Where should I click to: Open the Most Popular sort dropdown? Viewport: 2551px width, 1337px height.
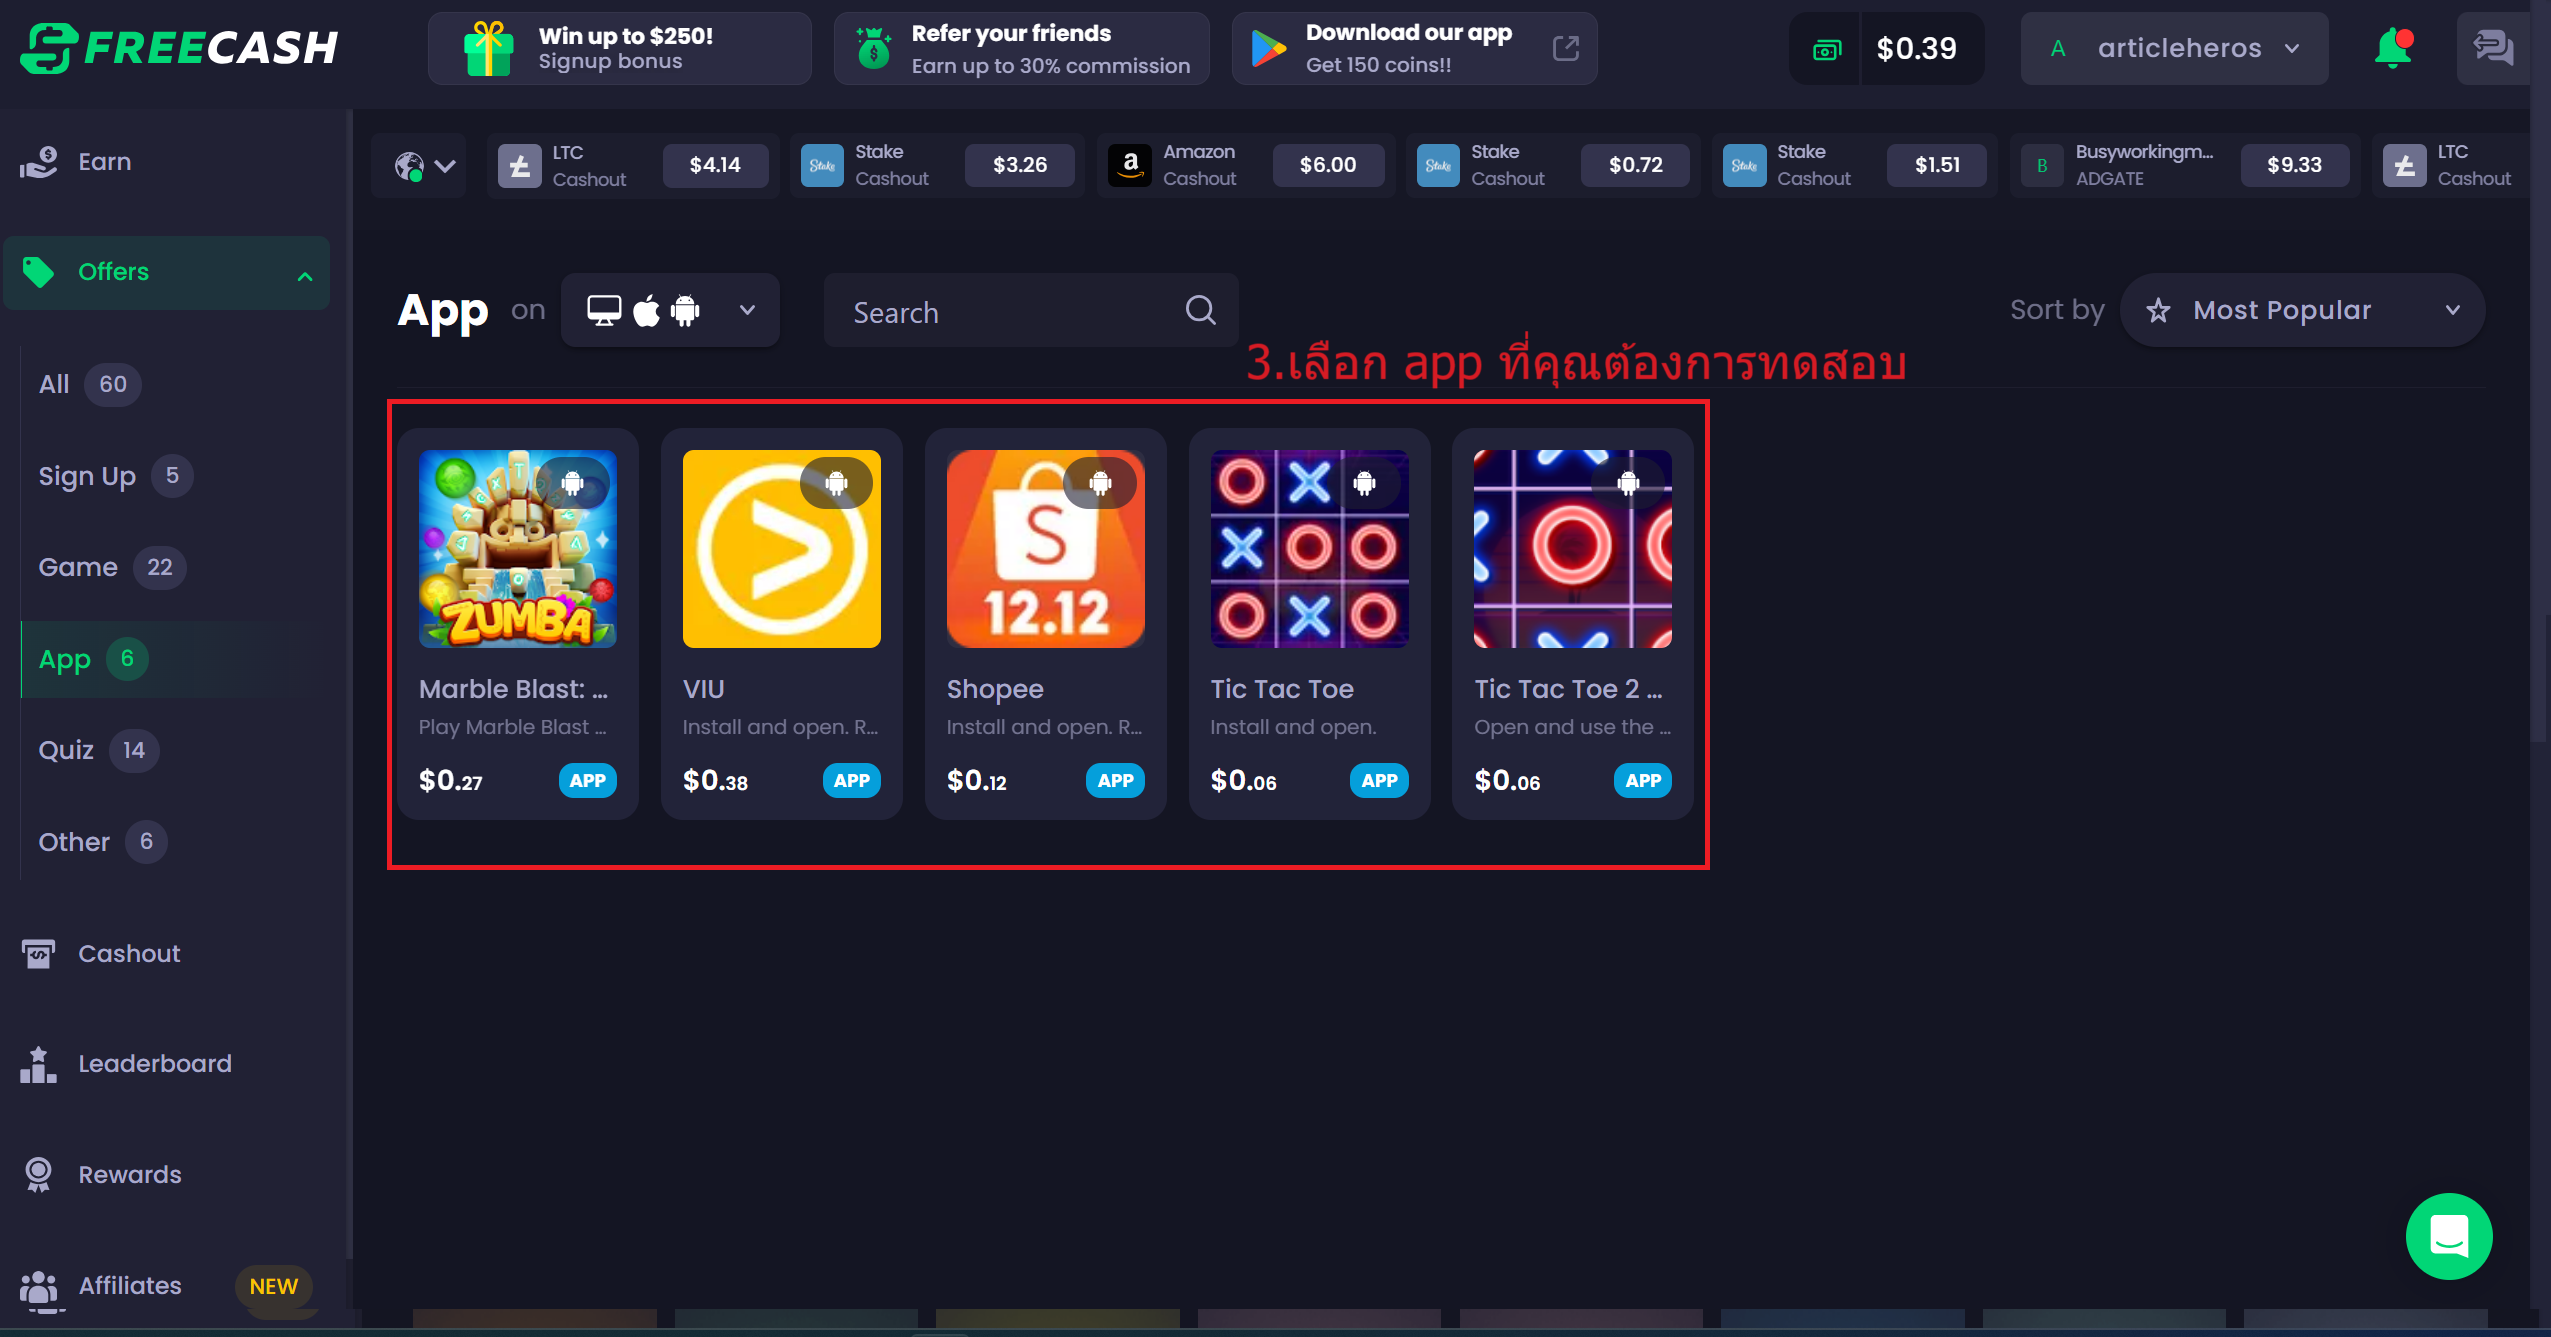pyautogui.click(x=2302, y=311)
